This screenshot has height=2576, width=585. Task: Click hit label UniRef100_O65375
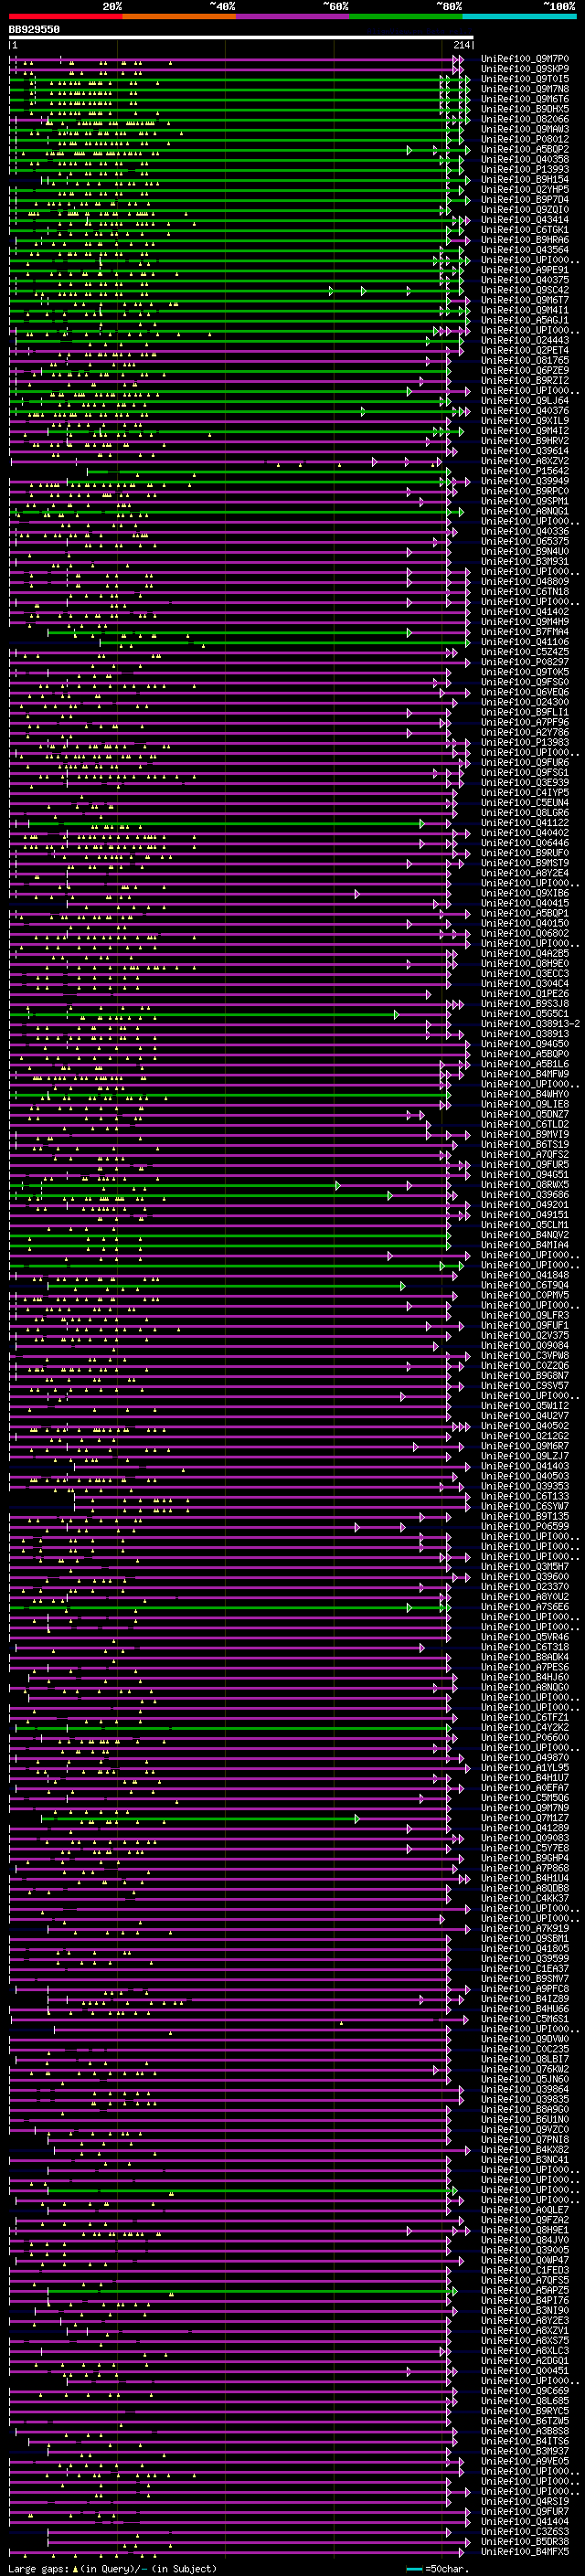click(525, 541)
